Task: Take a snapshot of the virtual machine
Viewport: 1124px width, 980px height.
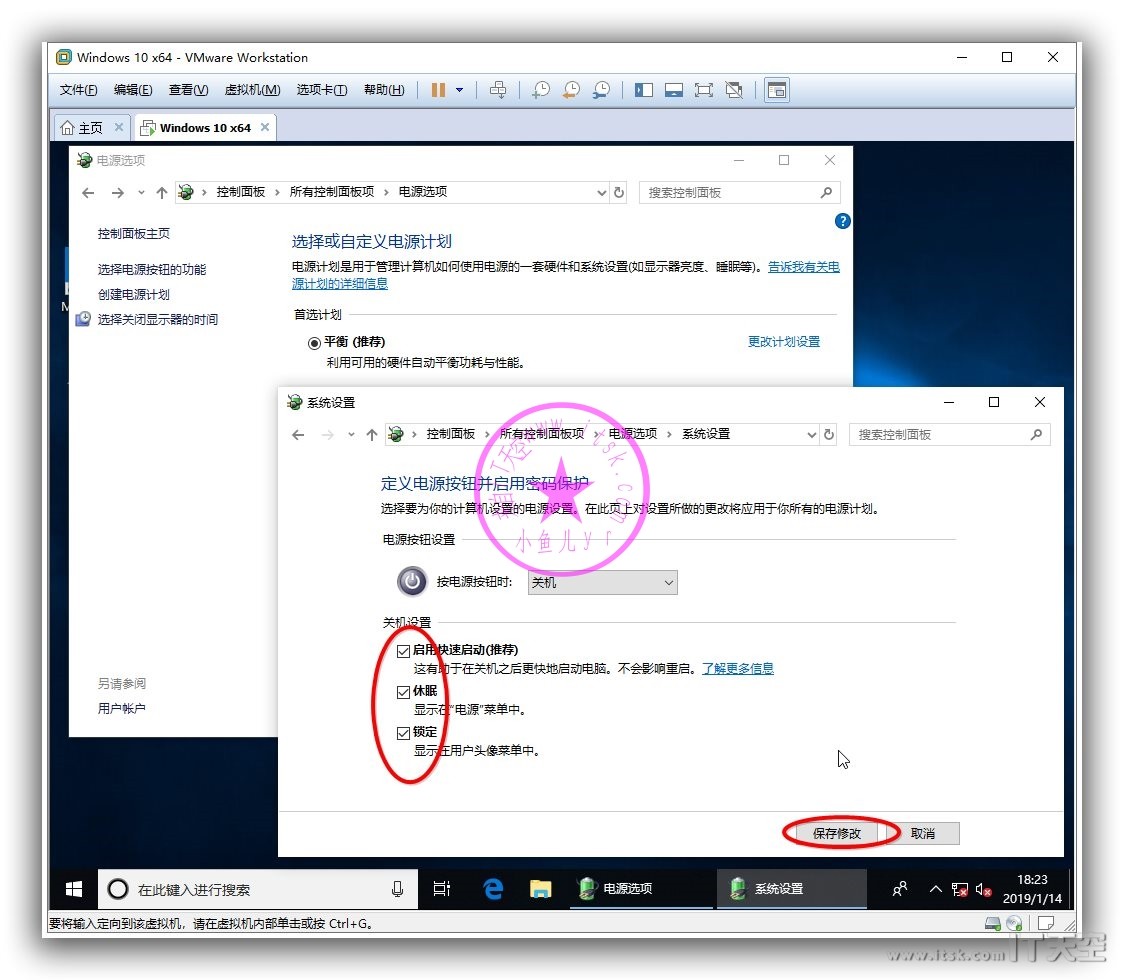Action: pos(540,90)
